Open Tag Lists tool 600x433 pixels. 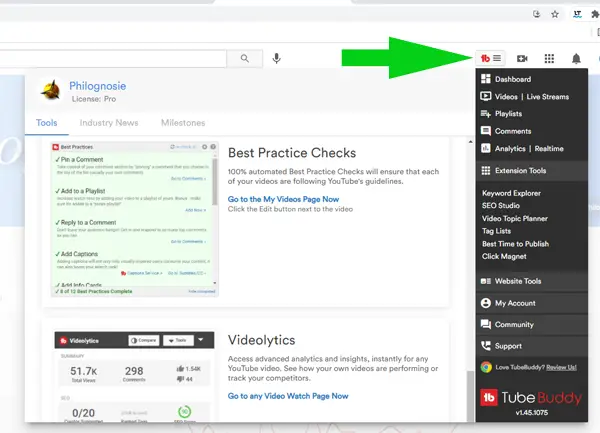(496, 231)
